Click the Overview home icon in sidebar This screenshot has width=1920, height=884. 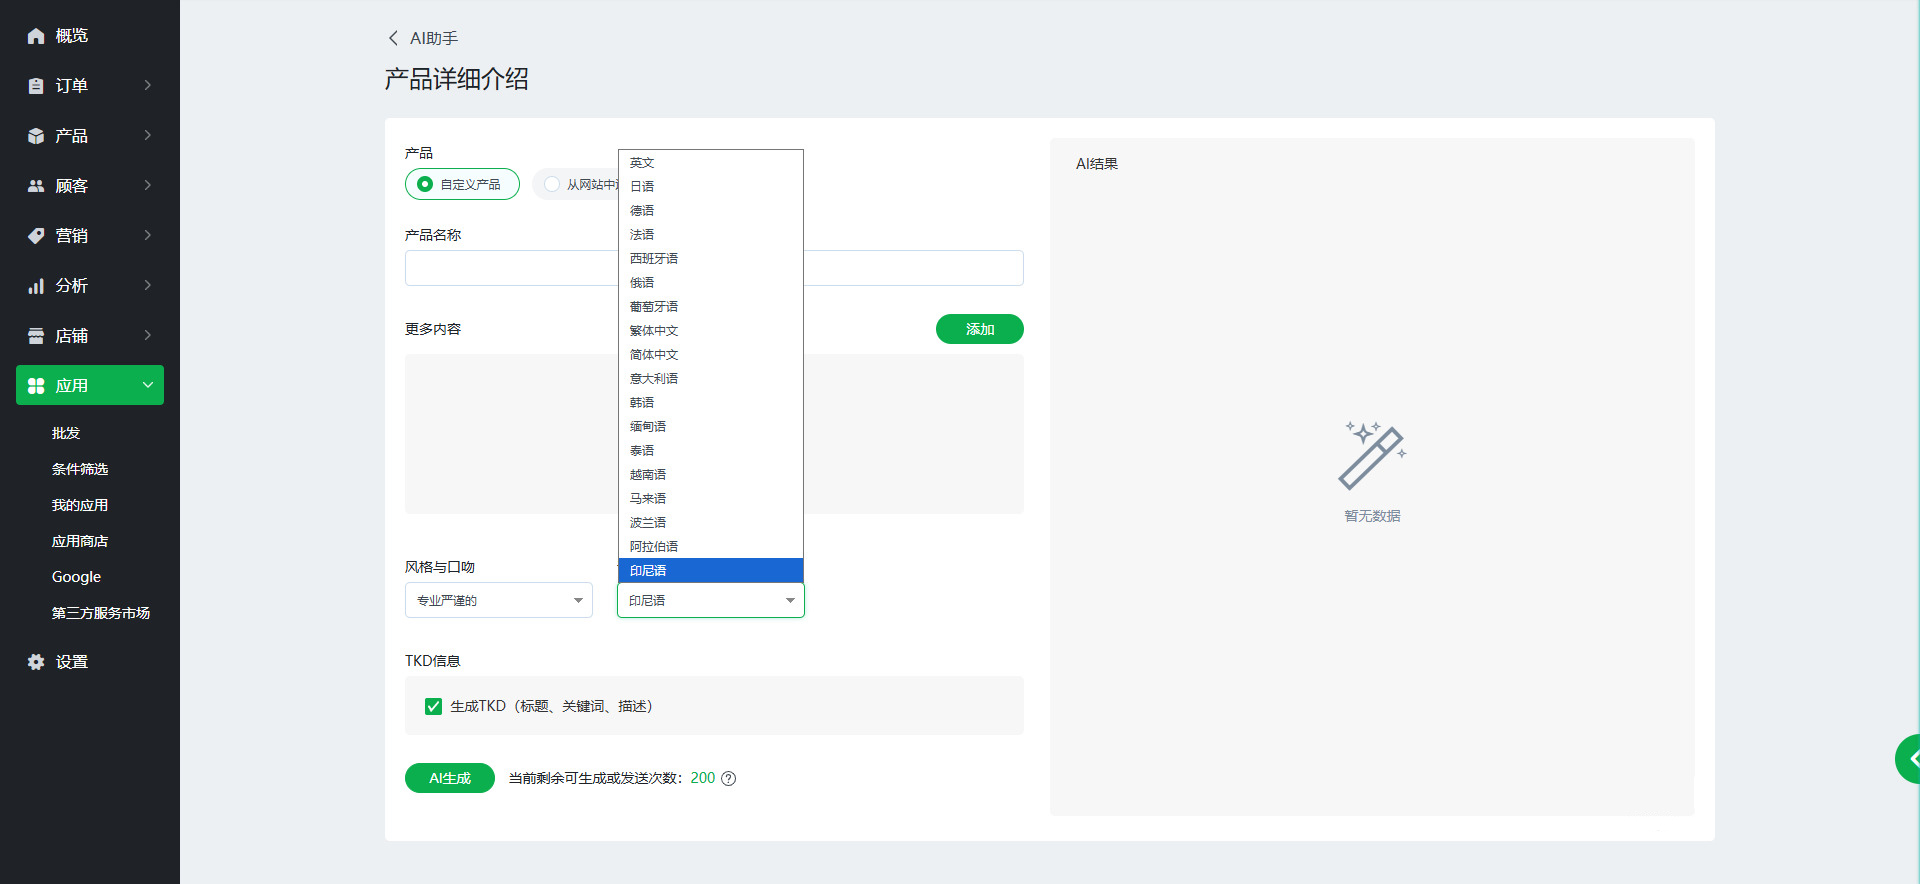36,36
